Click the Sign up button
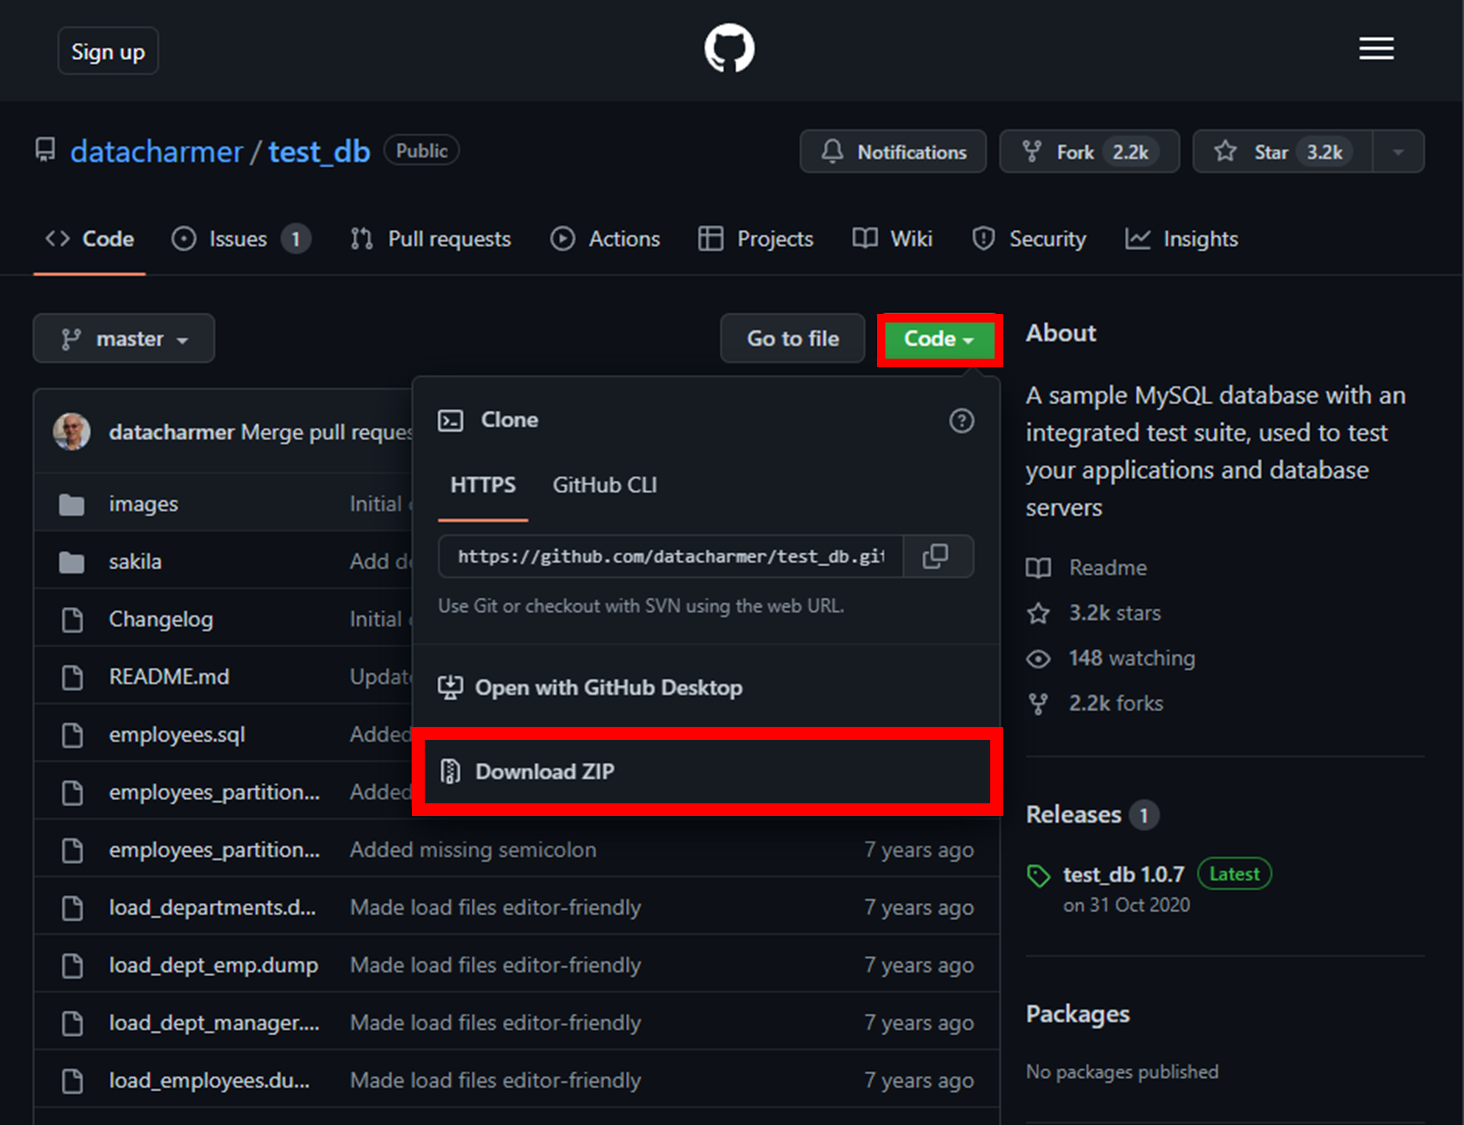The width and height of the screenshot is (1464, 1125). [x=108, y=51]
